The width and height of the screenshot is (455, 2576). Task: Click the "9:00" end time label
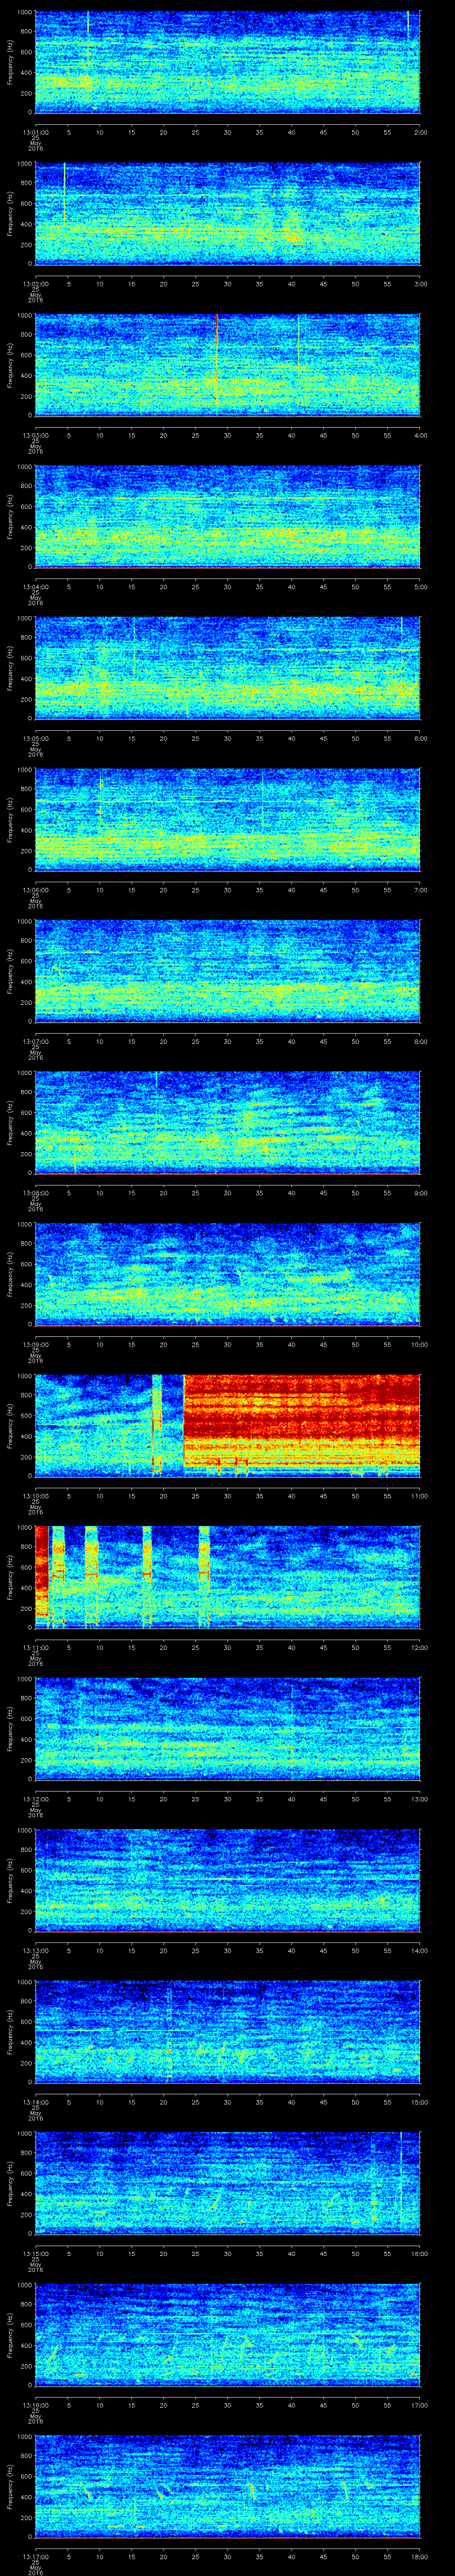point(420,1192)
